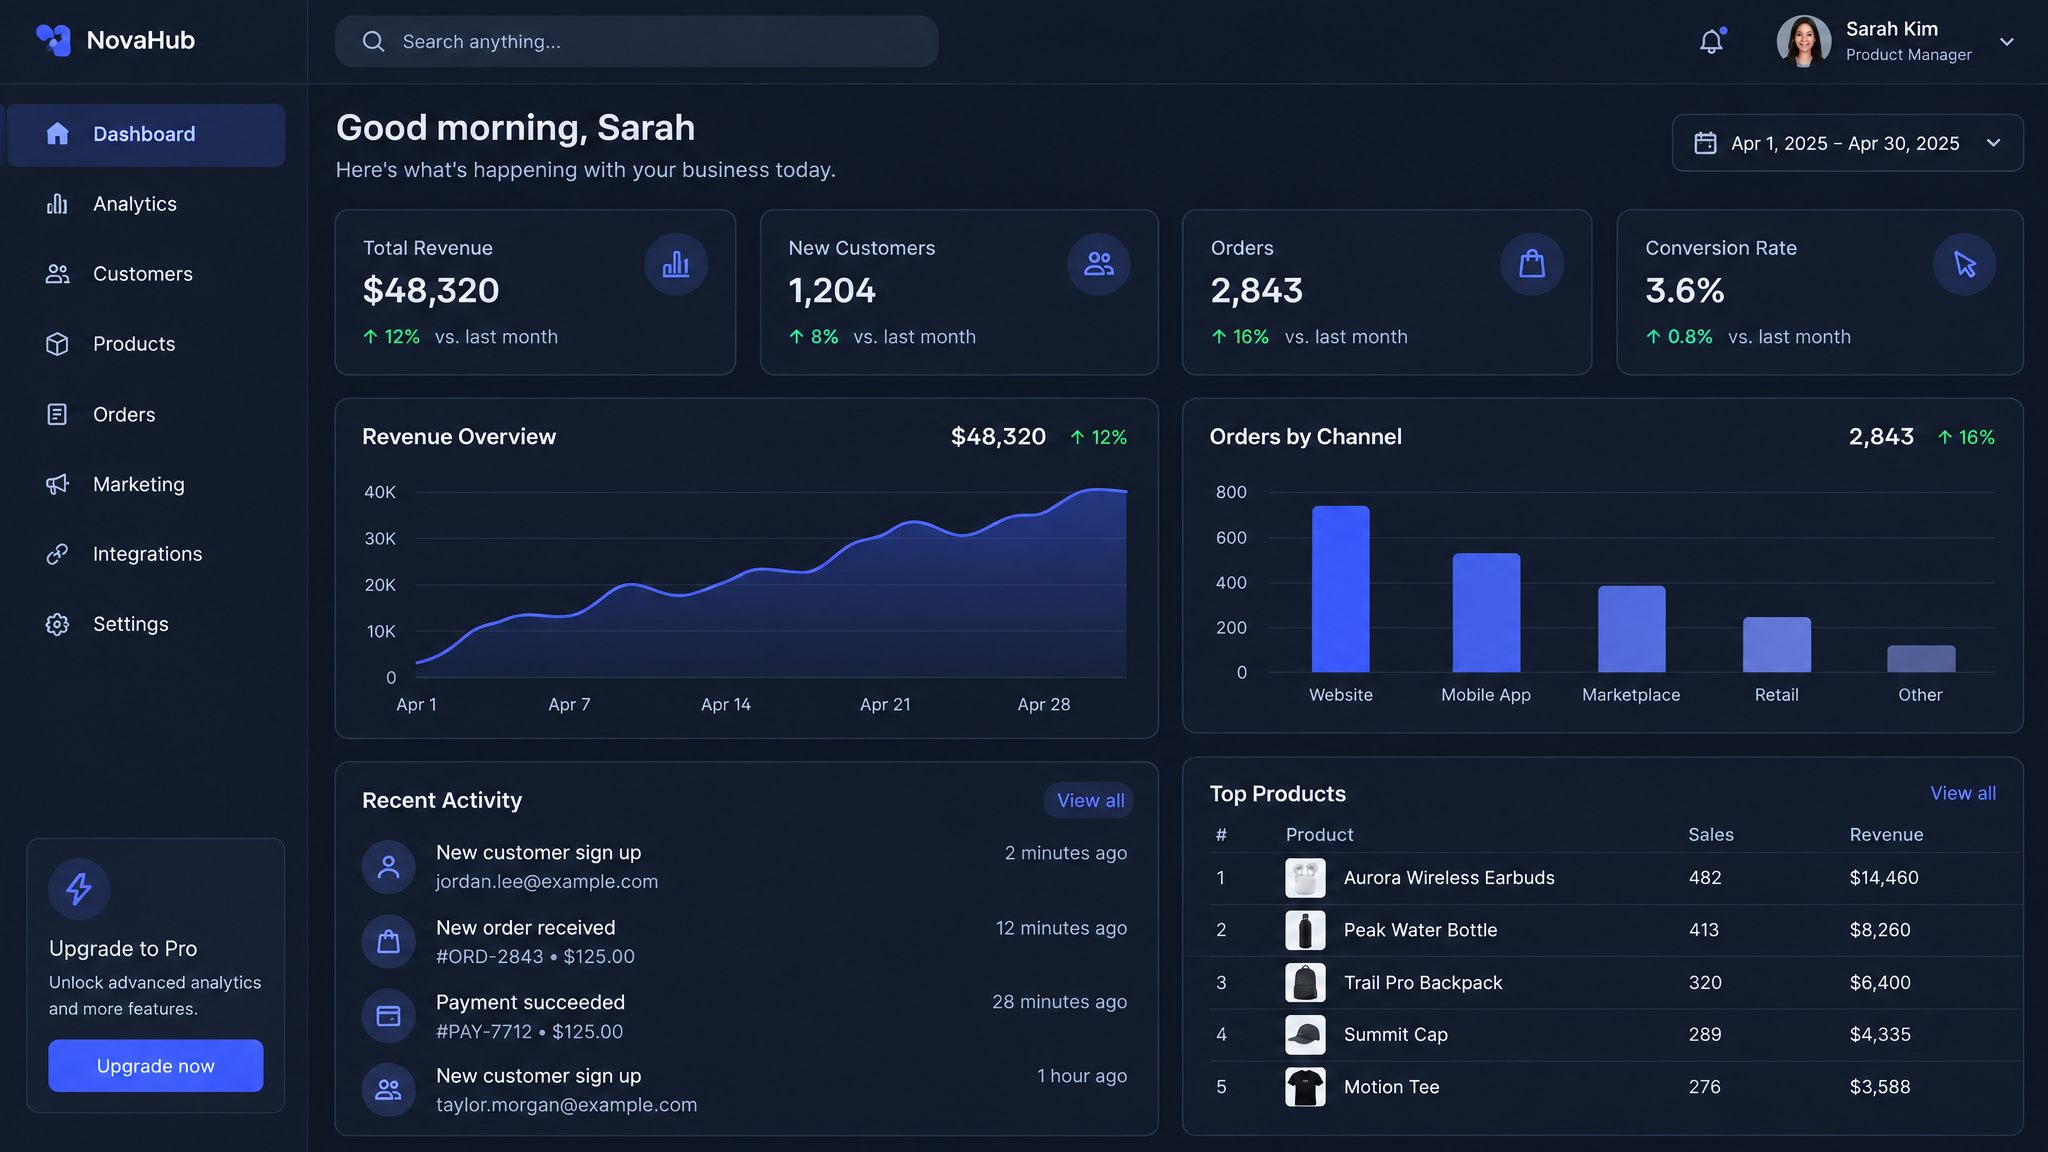Open Integrations from the sidebar

click(x=146, y=554)
